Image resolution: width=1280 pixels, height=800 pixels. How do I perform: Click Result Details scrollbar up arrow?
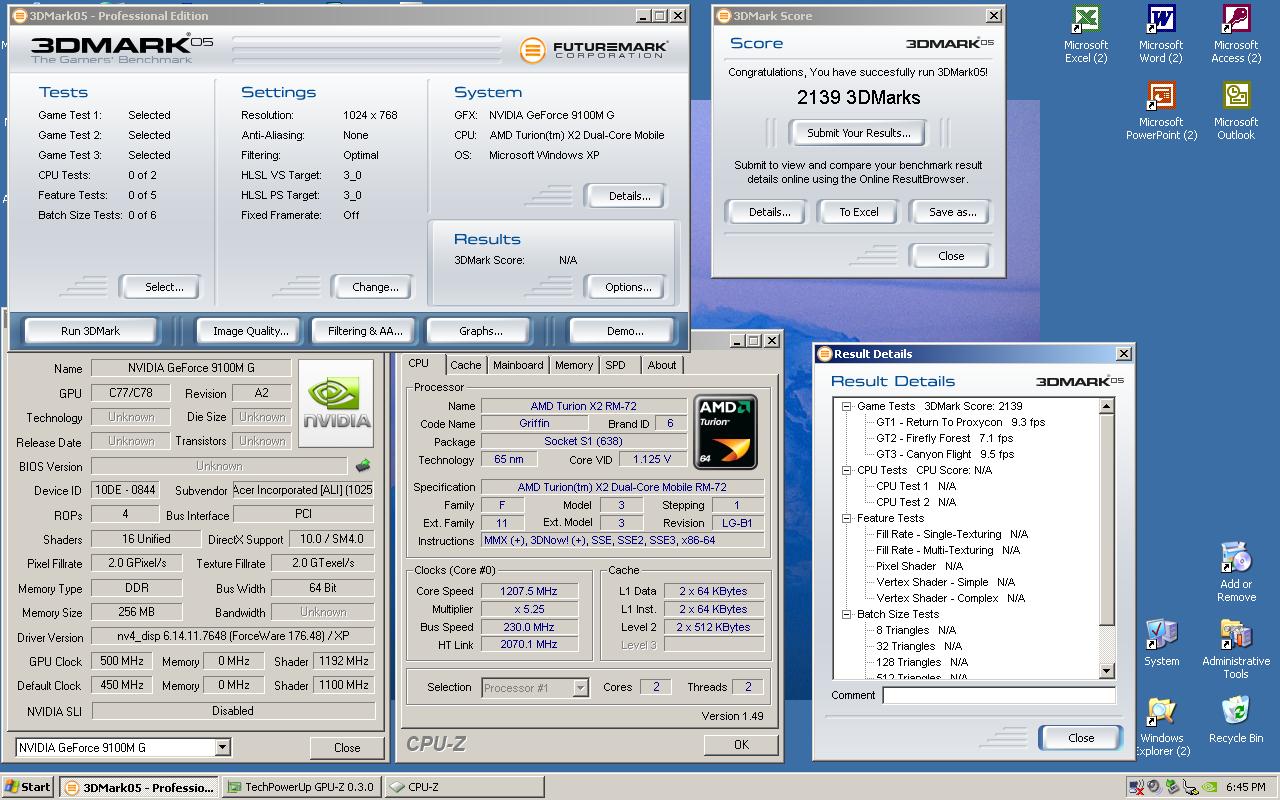[x=1107, y=406]
